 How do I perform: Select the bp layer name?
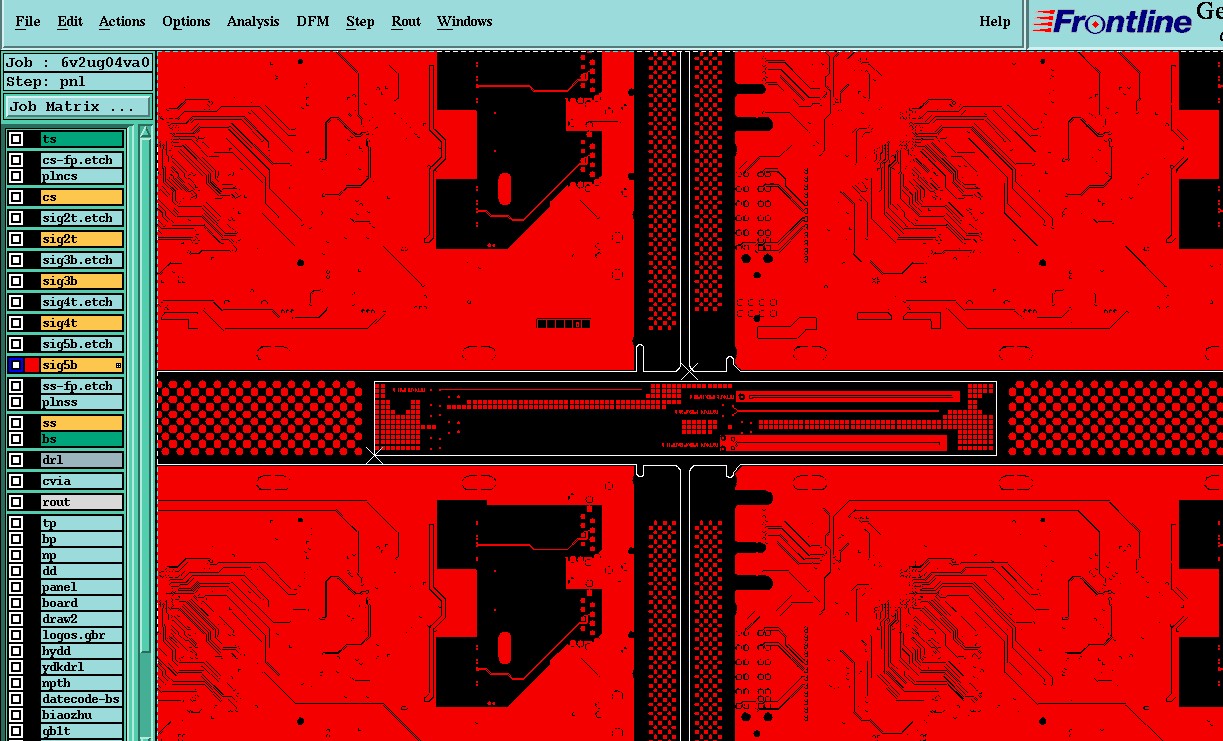pyautogui.click(x=82, y=539)
